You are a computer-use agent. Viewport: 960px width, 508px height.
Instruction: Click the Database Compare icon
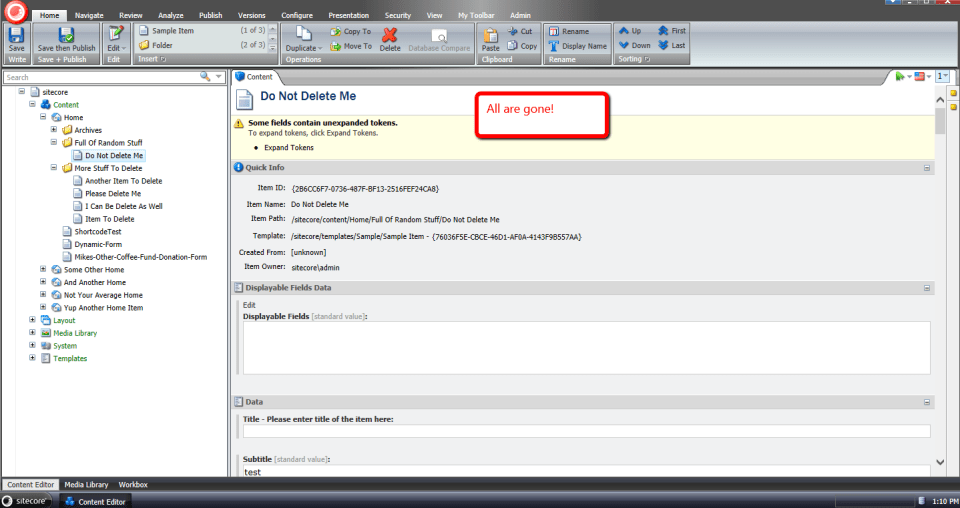click(x=438, y=38)
